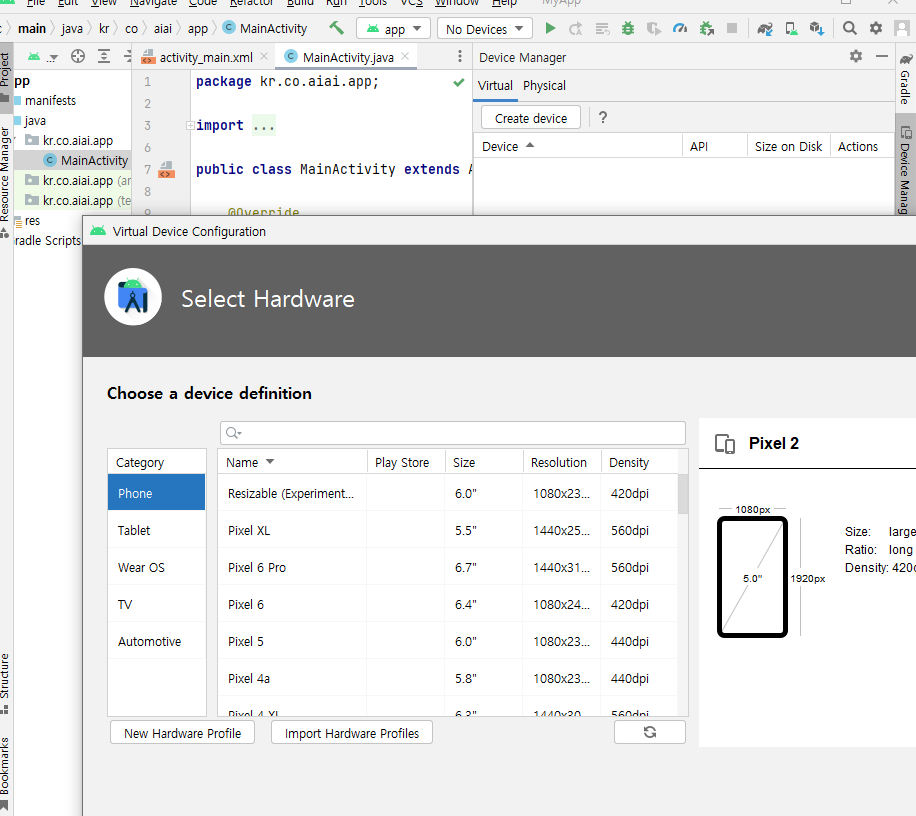Select the Tablet category

pos(157,530)
